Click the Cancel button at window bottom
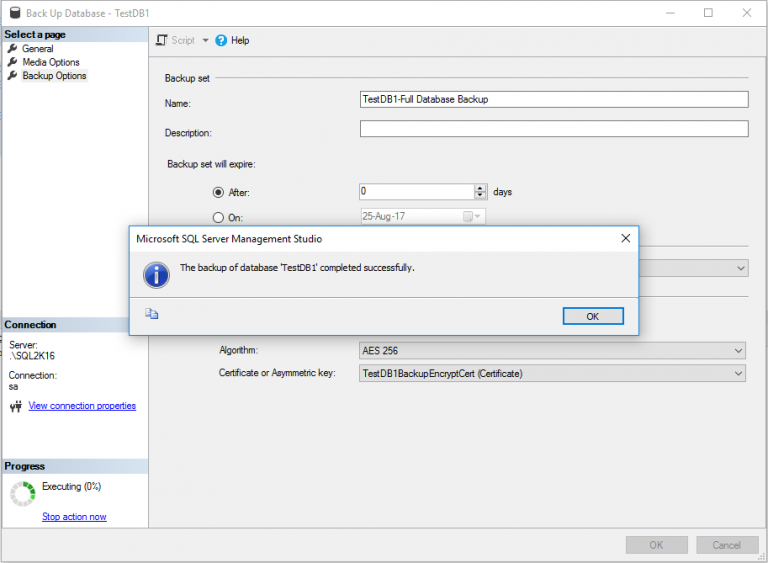Screen dimensions: 768x563 coord(726,545)
